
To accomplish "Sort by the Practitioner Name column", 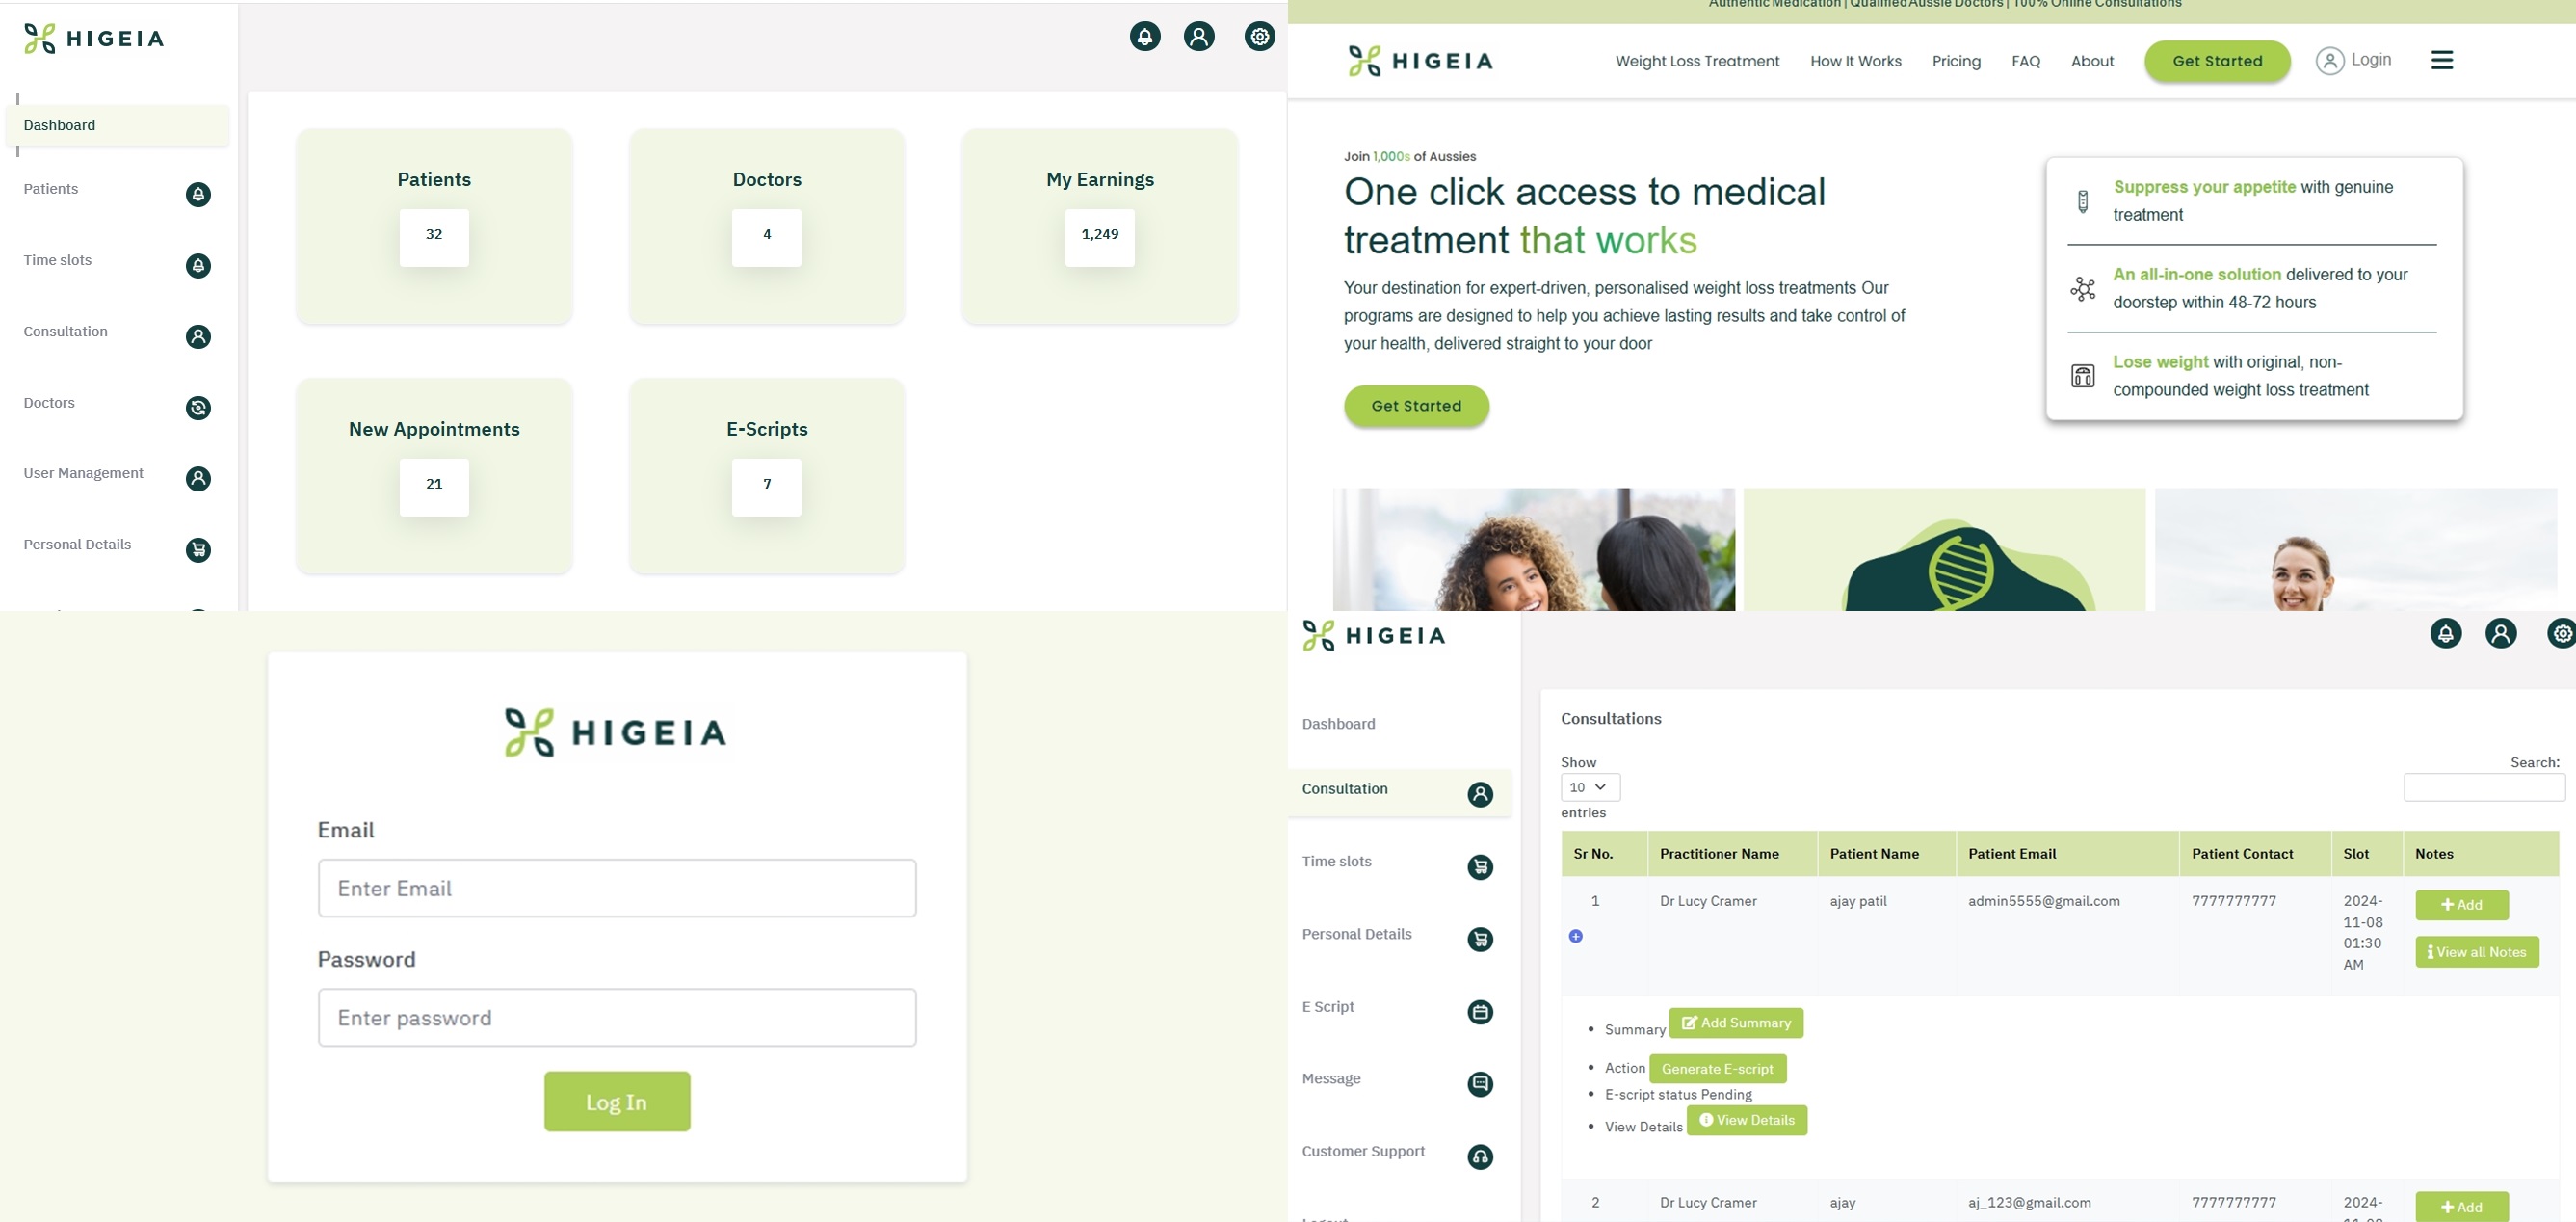I will point(1719,854).
